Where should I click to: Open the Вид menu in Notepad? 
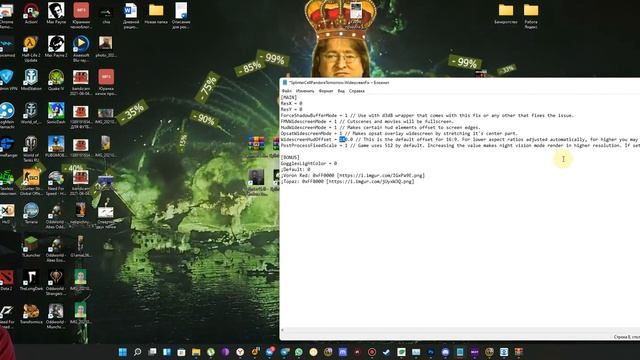click(341, 91)
